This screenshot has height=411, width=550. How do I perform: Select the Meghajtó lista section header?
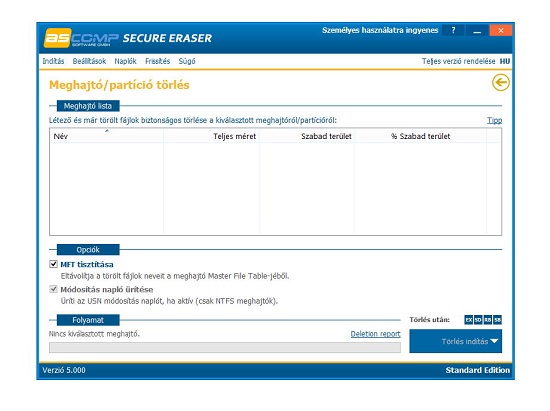88,106
